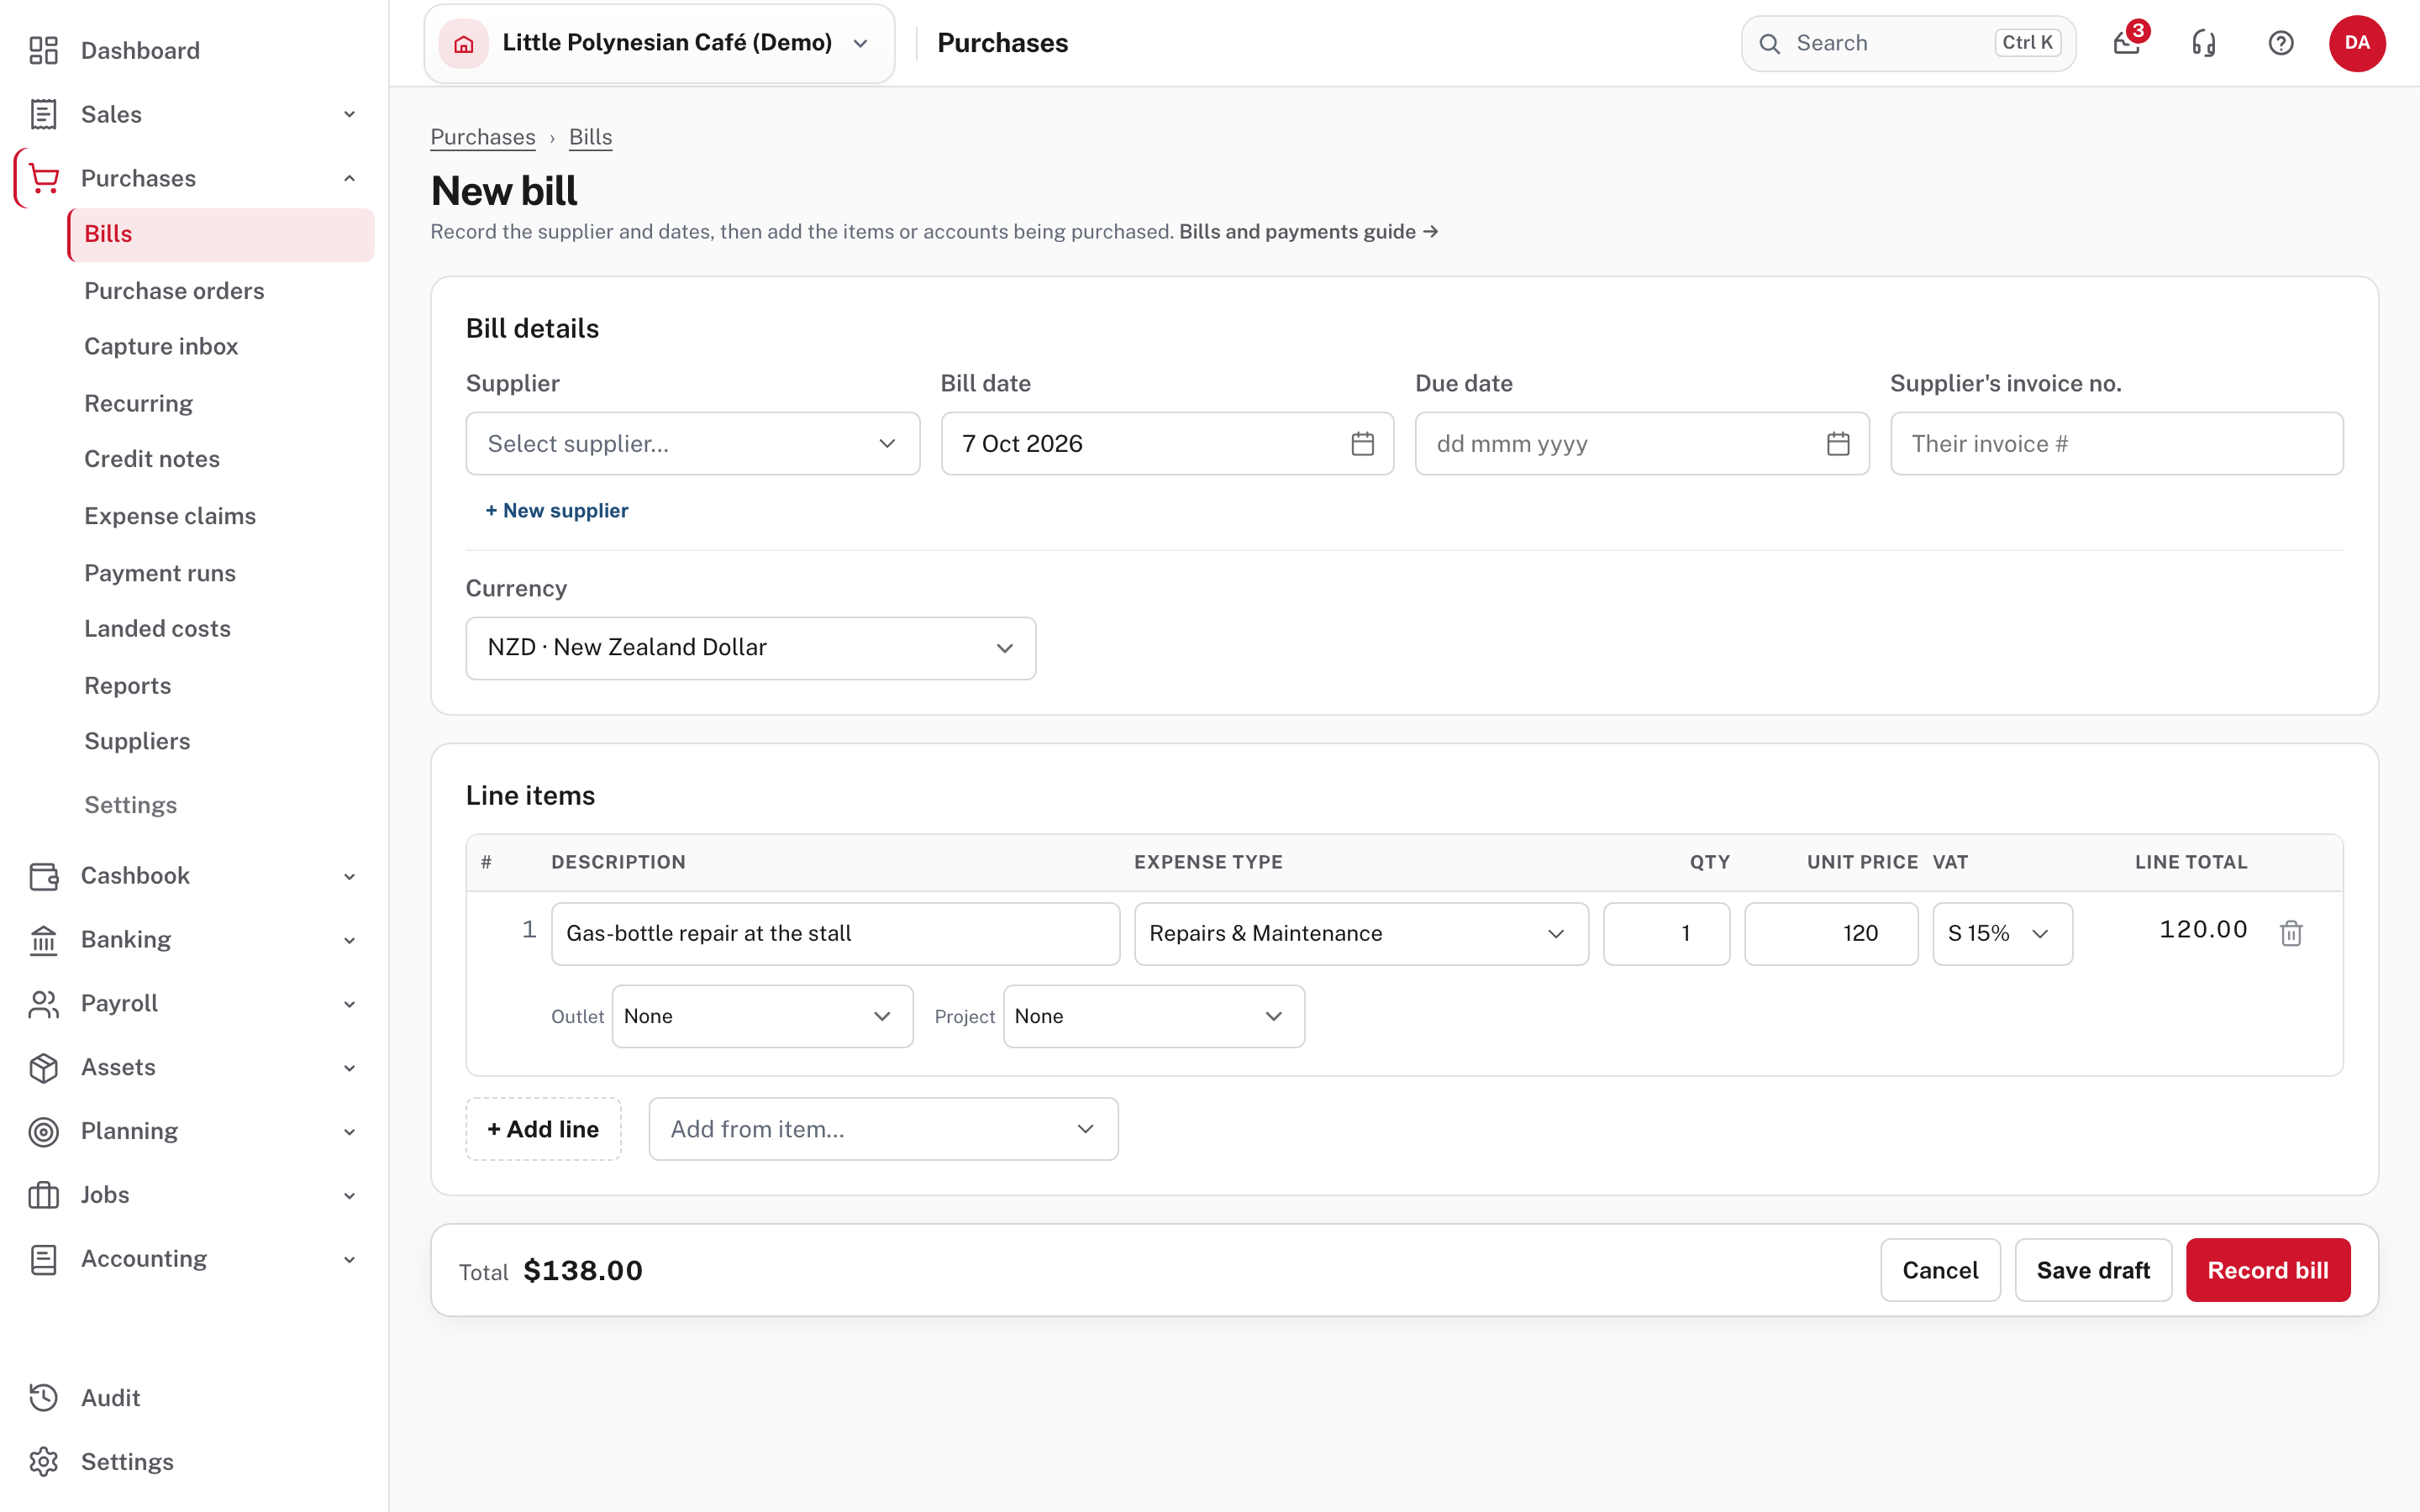Click the Cashbook wallet icon

pos(44,876)
